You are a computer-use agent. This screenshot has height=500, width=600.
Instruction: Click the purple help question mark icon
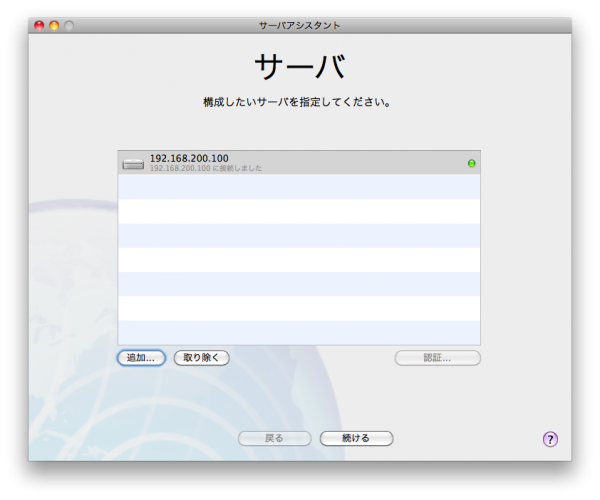tap(550, 439)
